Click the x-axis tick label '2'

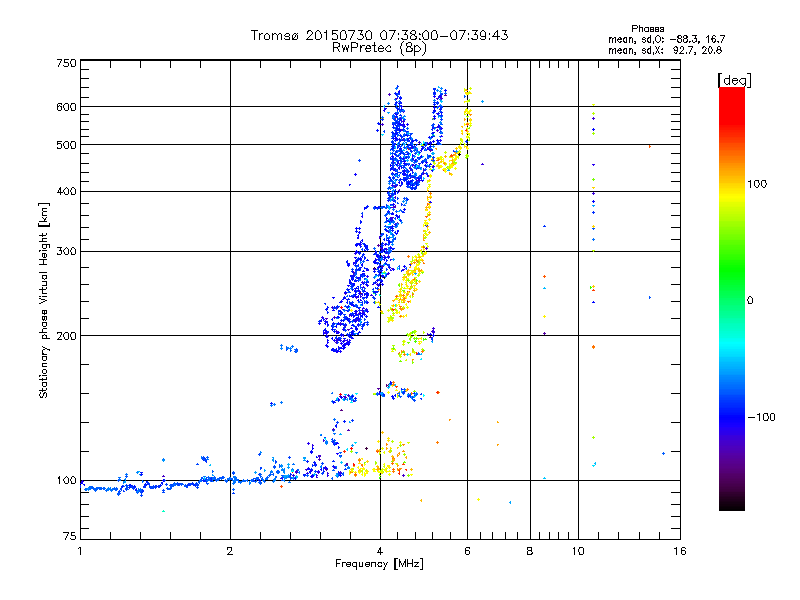pos(230,551)
